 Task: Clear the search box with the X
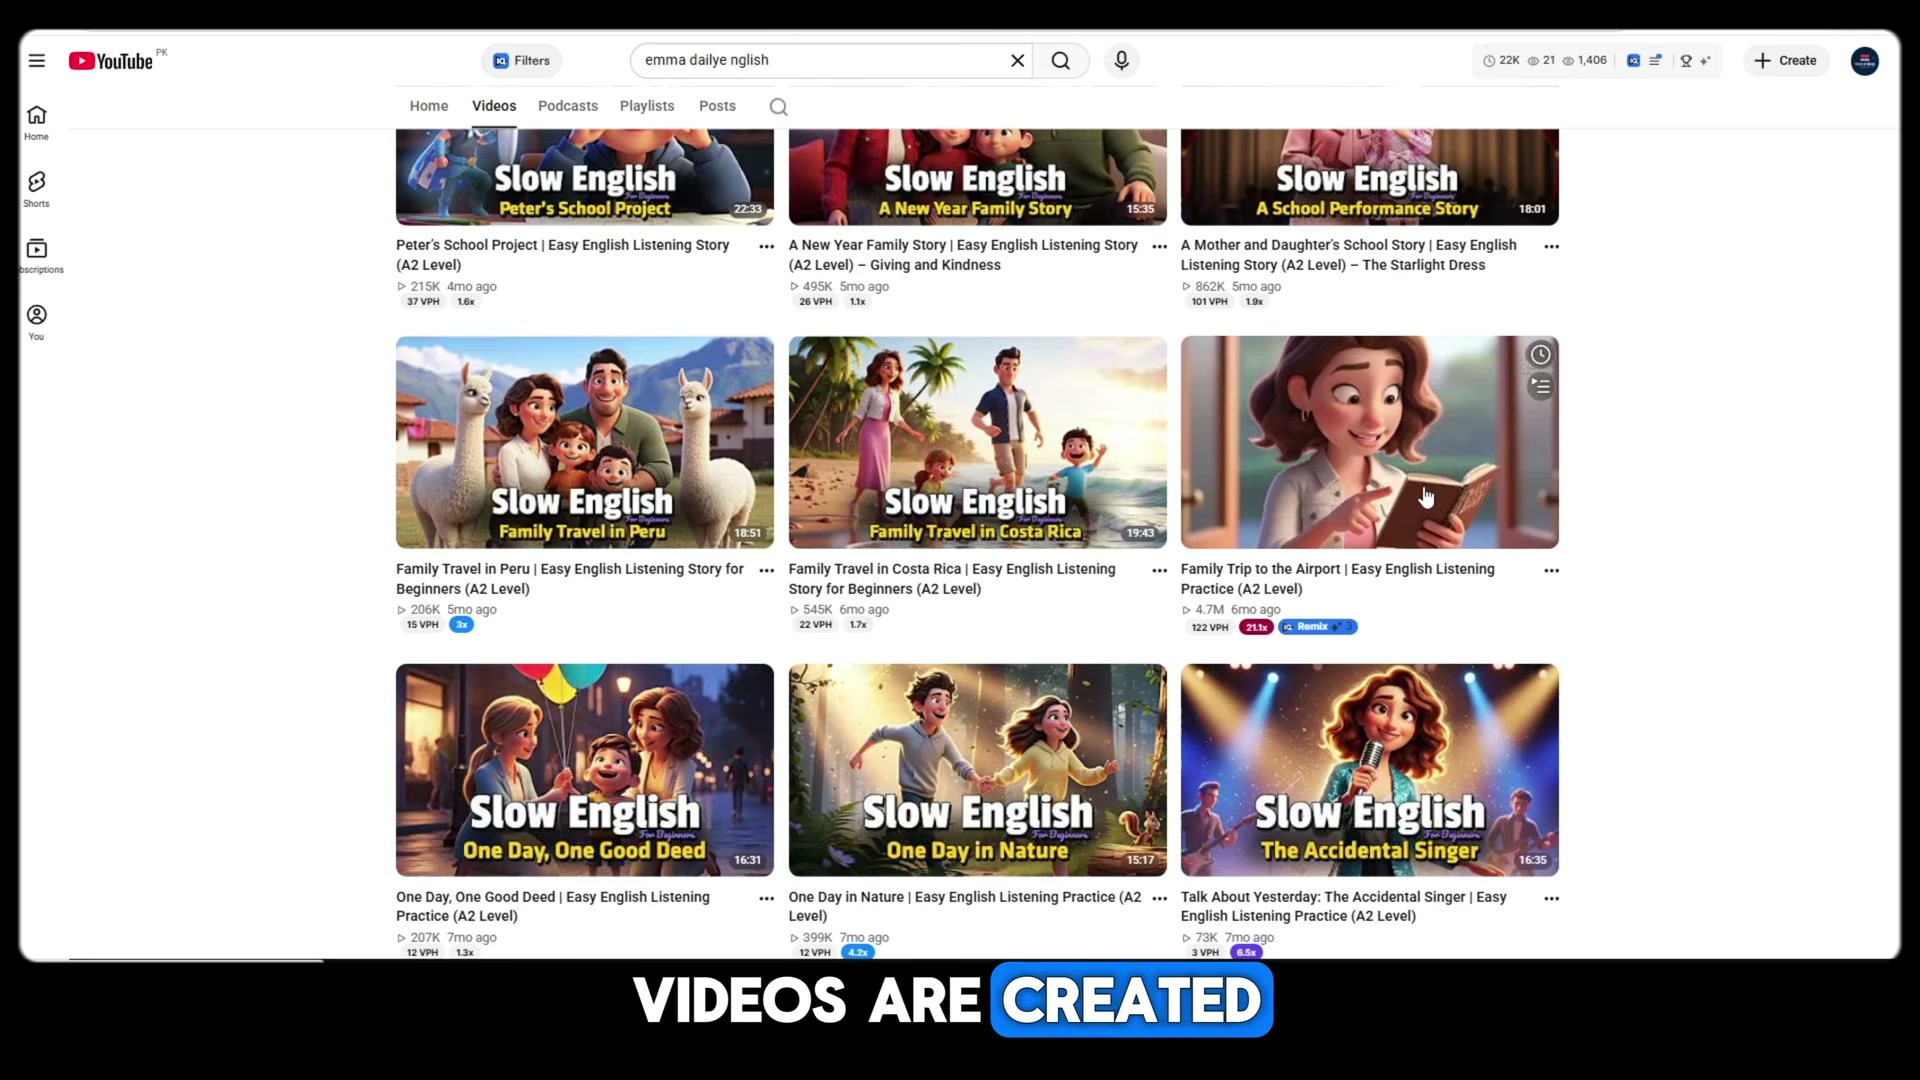point(1017,61)
